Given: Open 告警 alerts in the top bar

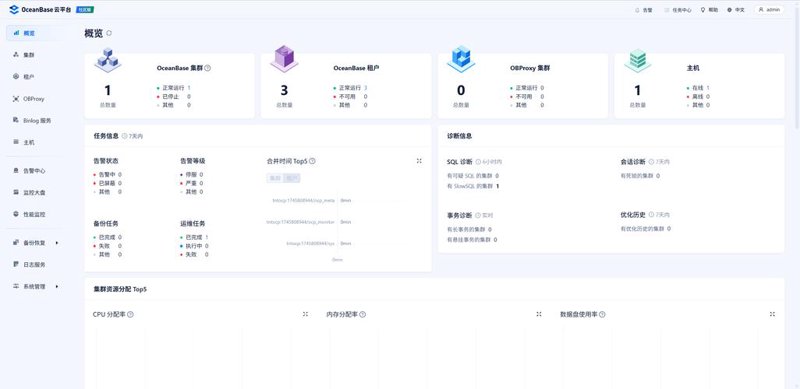Looking at the screenshot, I should point(644,10).
